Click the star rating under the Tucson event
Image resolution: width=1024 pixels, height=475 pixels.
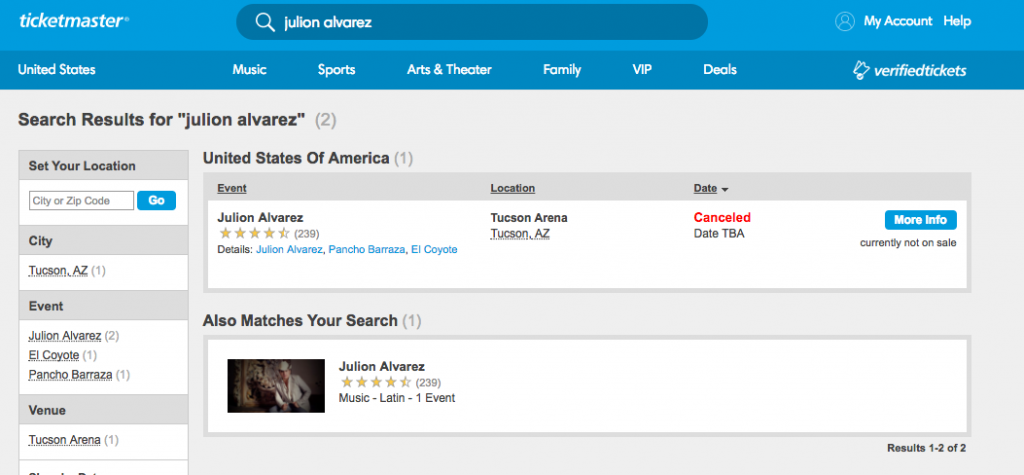tap(254, 234)
